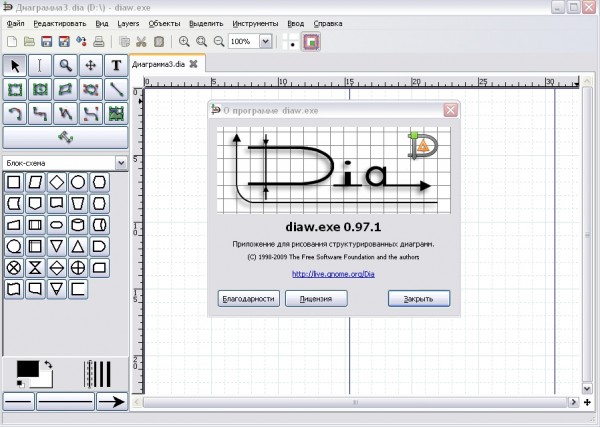Click the Paste clipboard icon
The height and width of the screenshot is (427, 600).
[159, 41]
